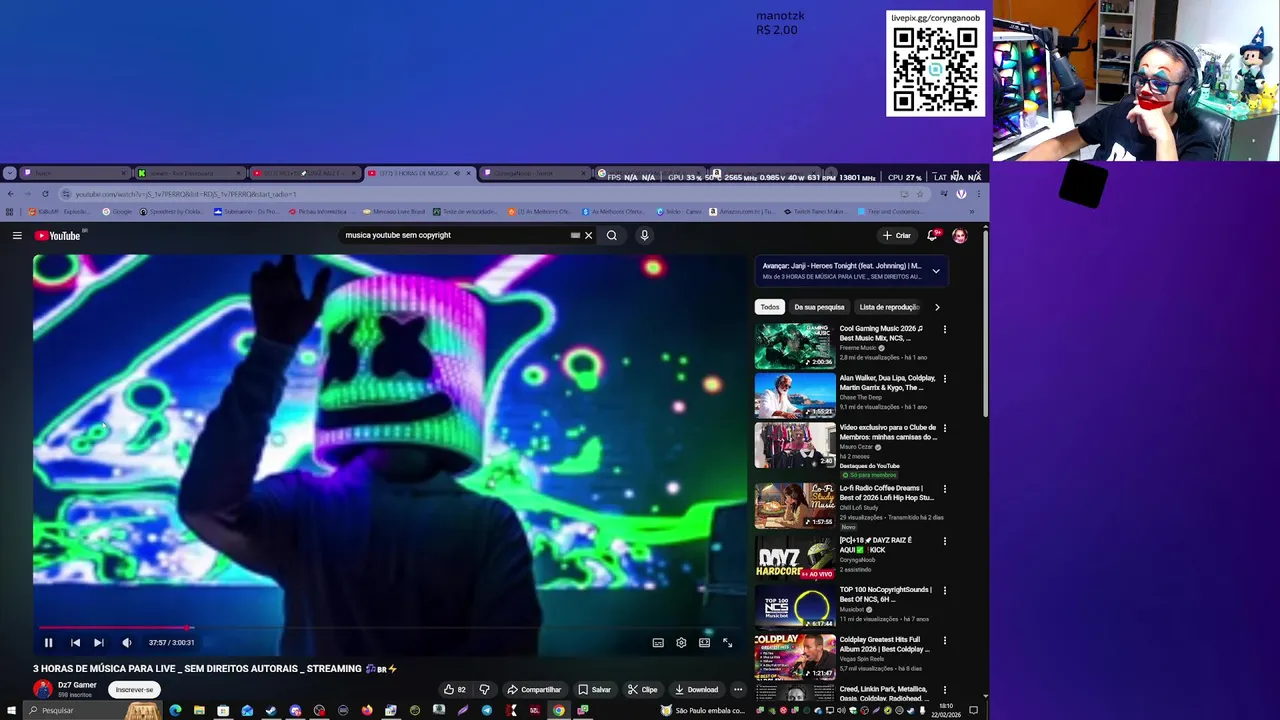Open the Dz7 Gamer channel avatar
Image resolution: width=1280 pixels, height=720 pixels.
point(42,689)
